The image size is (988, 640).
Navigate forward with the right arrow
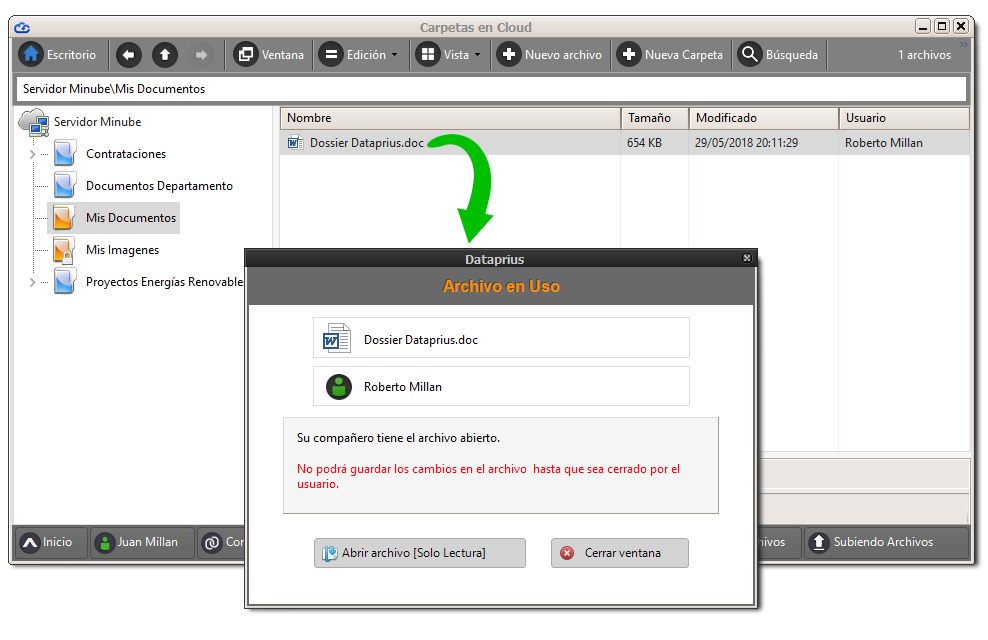click(201, 55)
